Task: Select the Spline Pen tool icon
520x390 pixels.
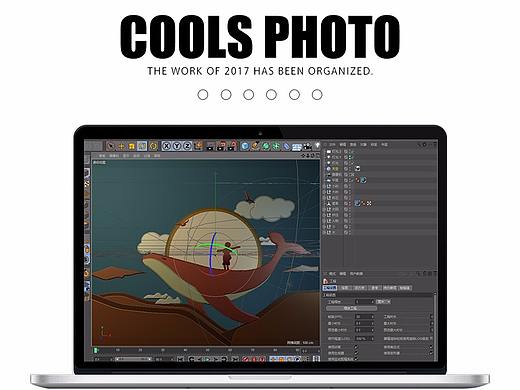Action: [256, 146]
